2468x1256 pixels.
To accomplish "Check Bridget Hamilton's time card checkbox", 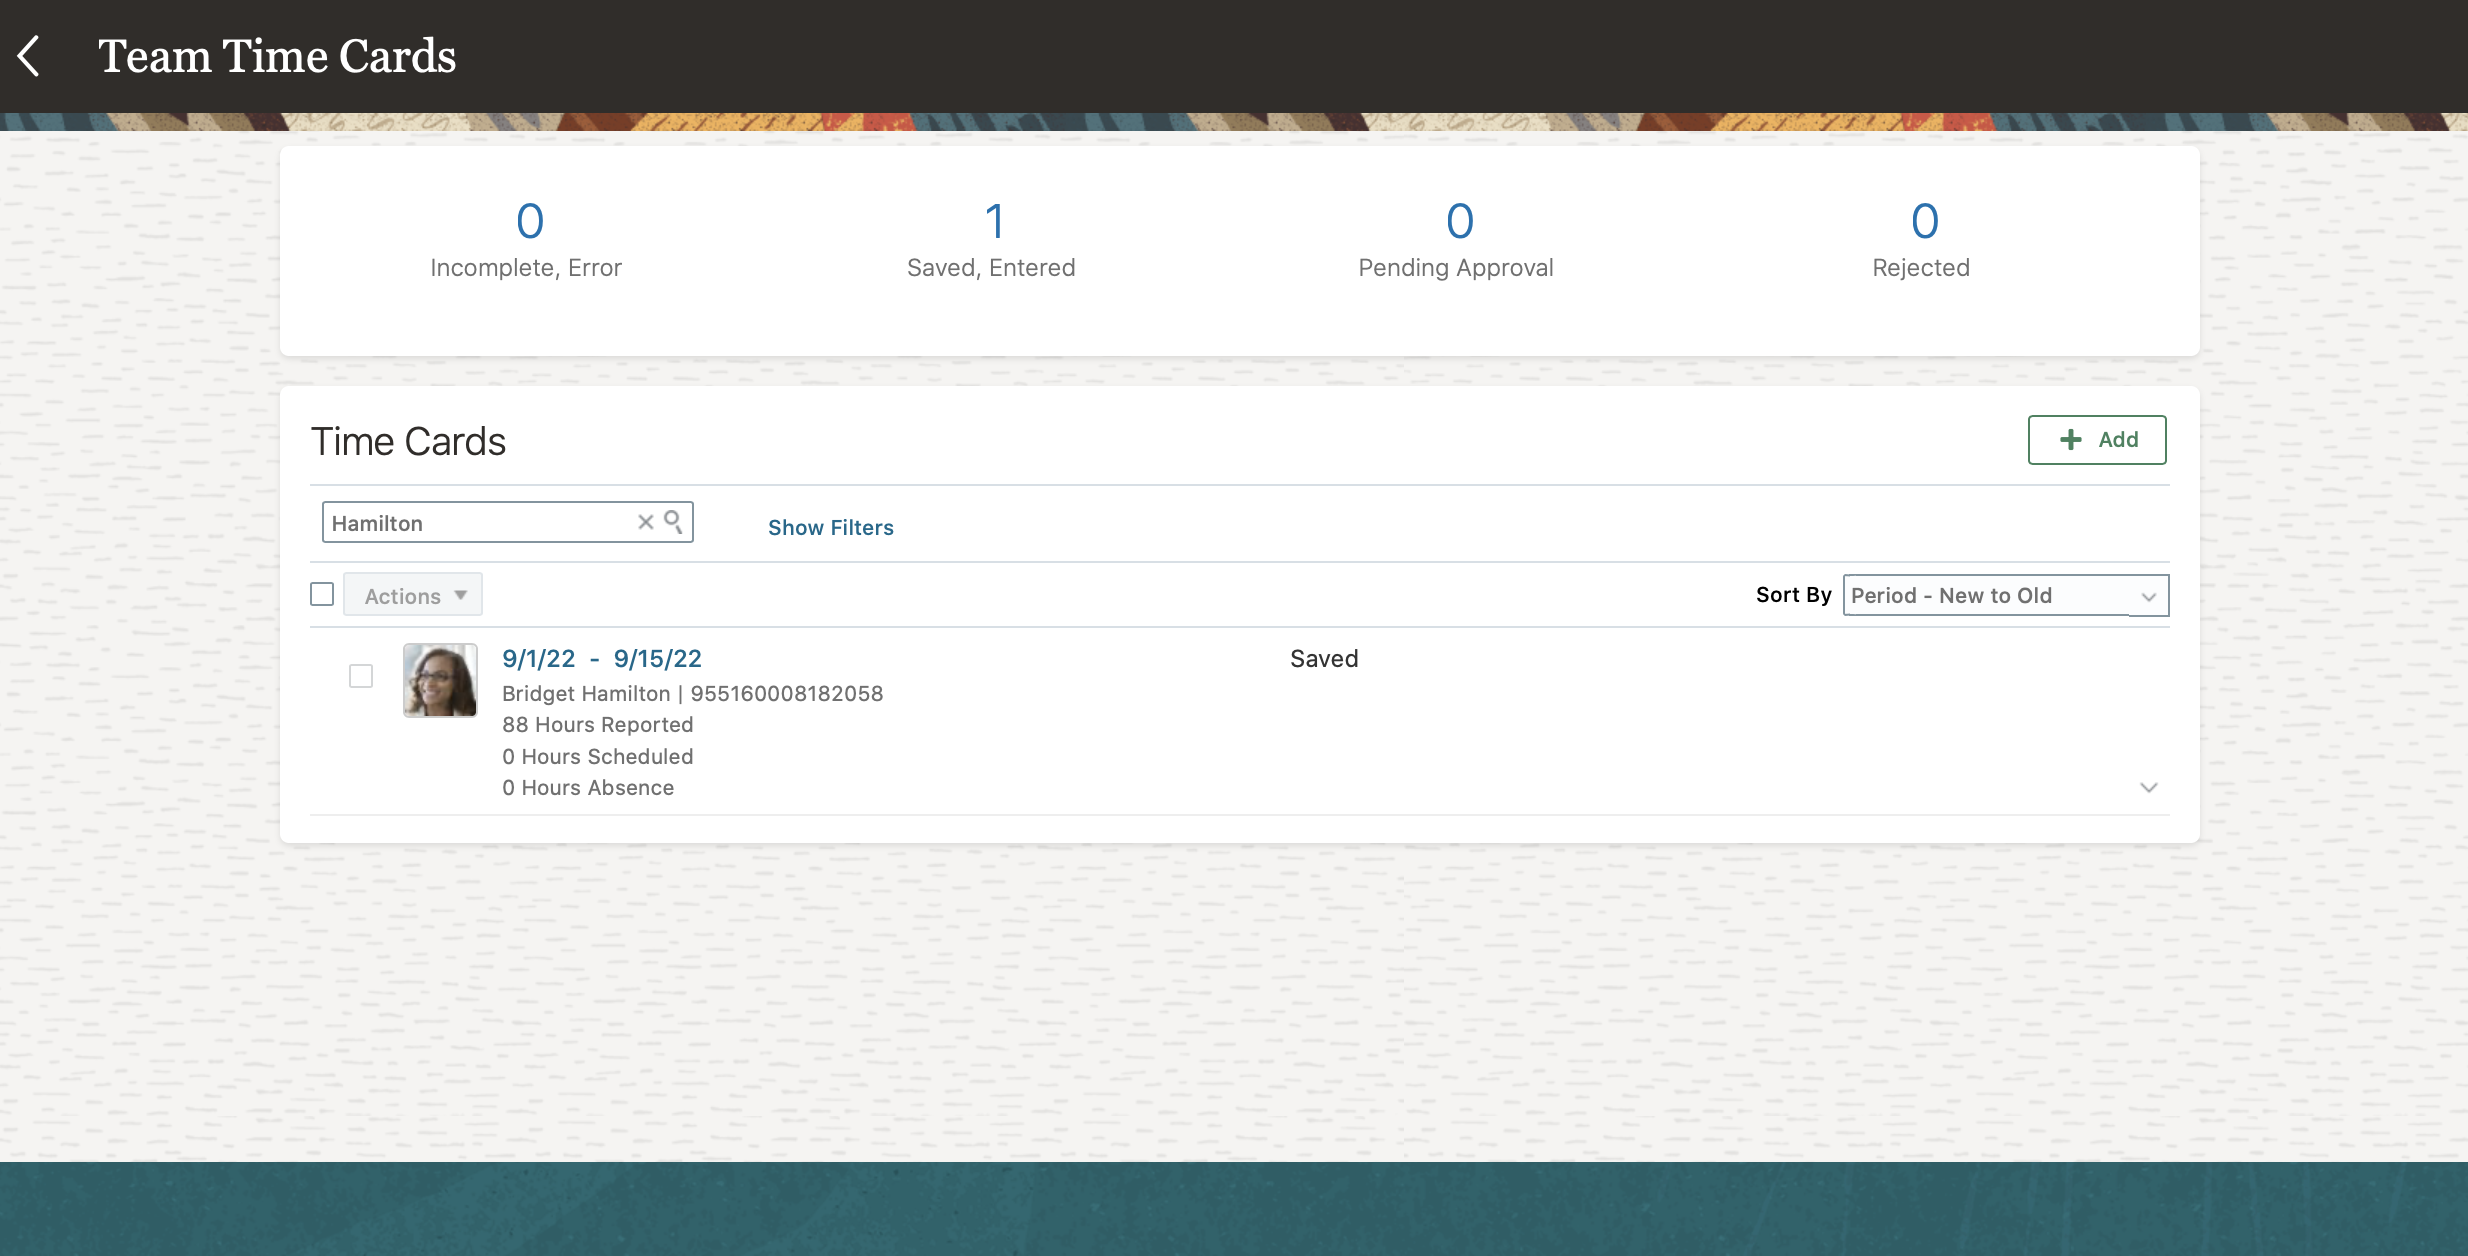I will 359,676.
